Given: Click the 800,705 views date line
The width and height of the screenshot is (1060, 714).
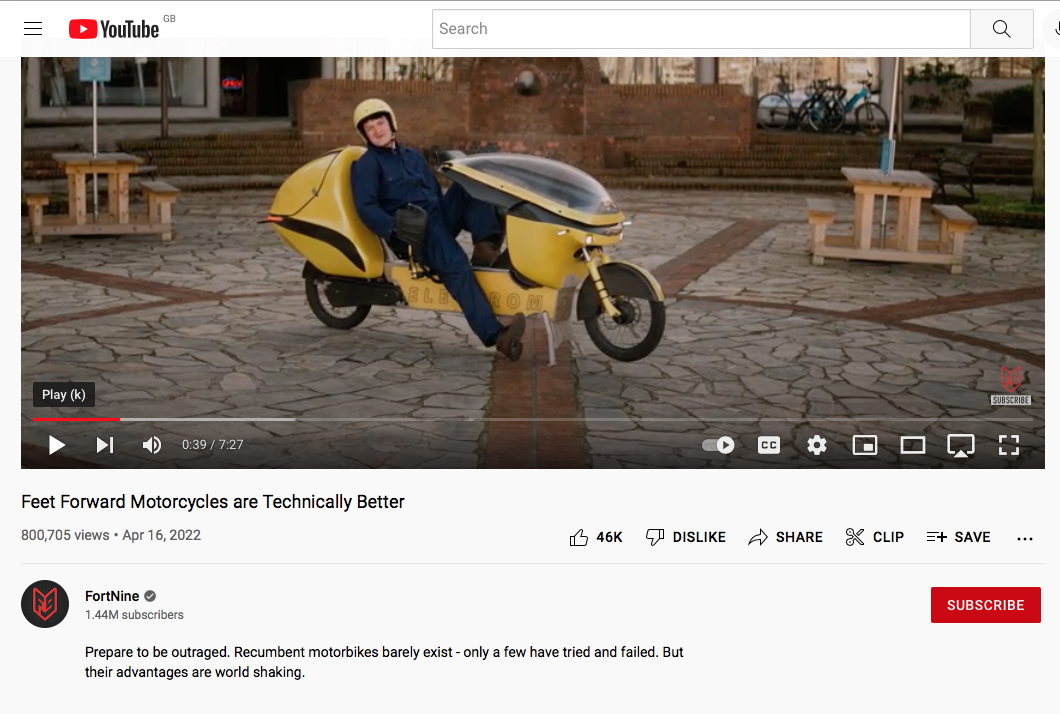Looking at the screenshot, I should tap(111, 535).
